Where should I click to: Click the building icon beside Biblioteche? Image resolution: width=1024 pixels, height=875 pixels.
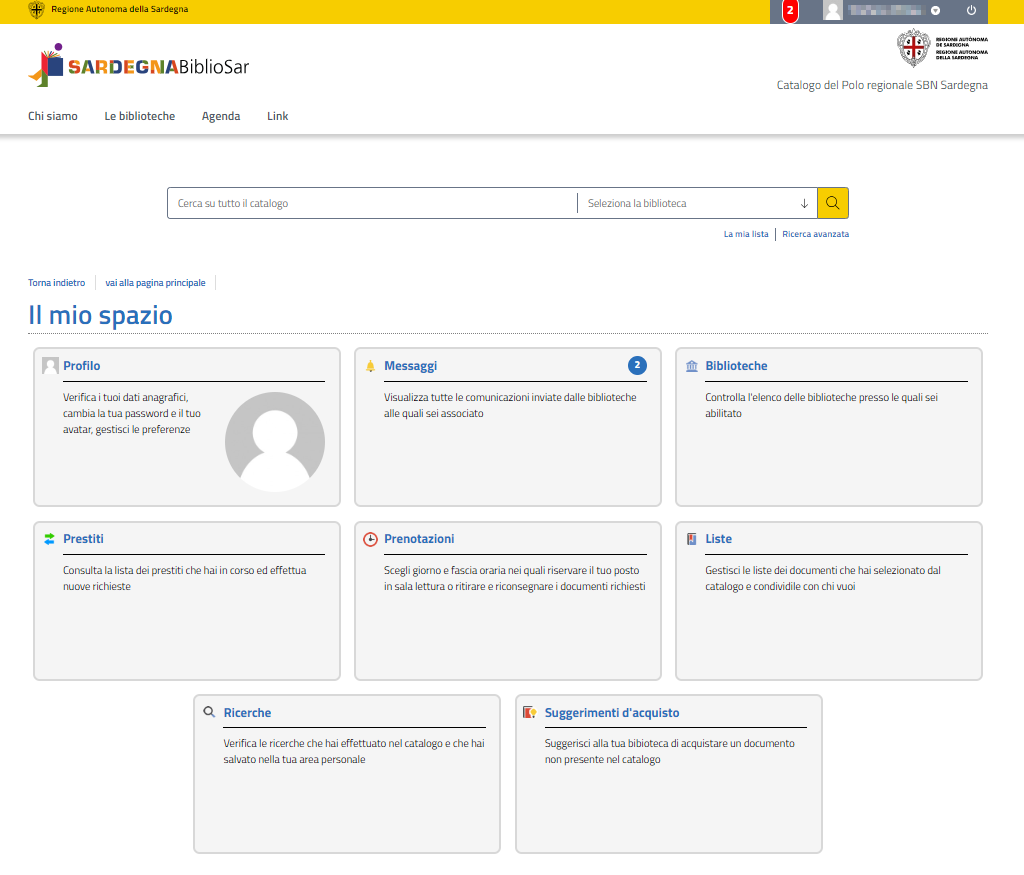(x=692, y=366)
